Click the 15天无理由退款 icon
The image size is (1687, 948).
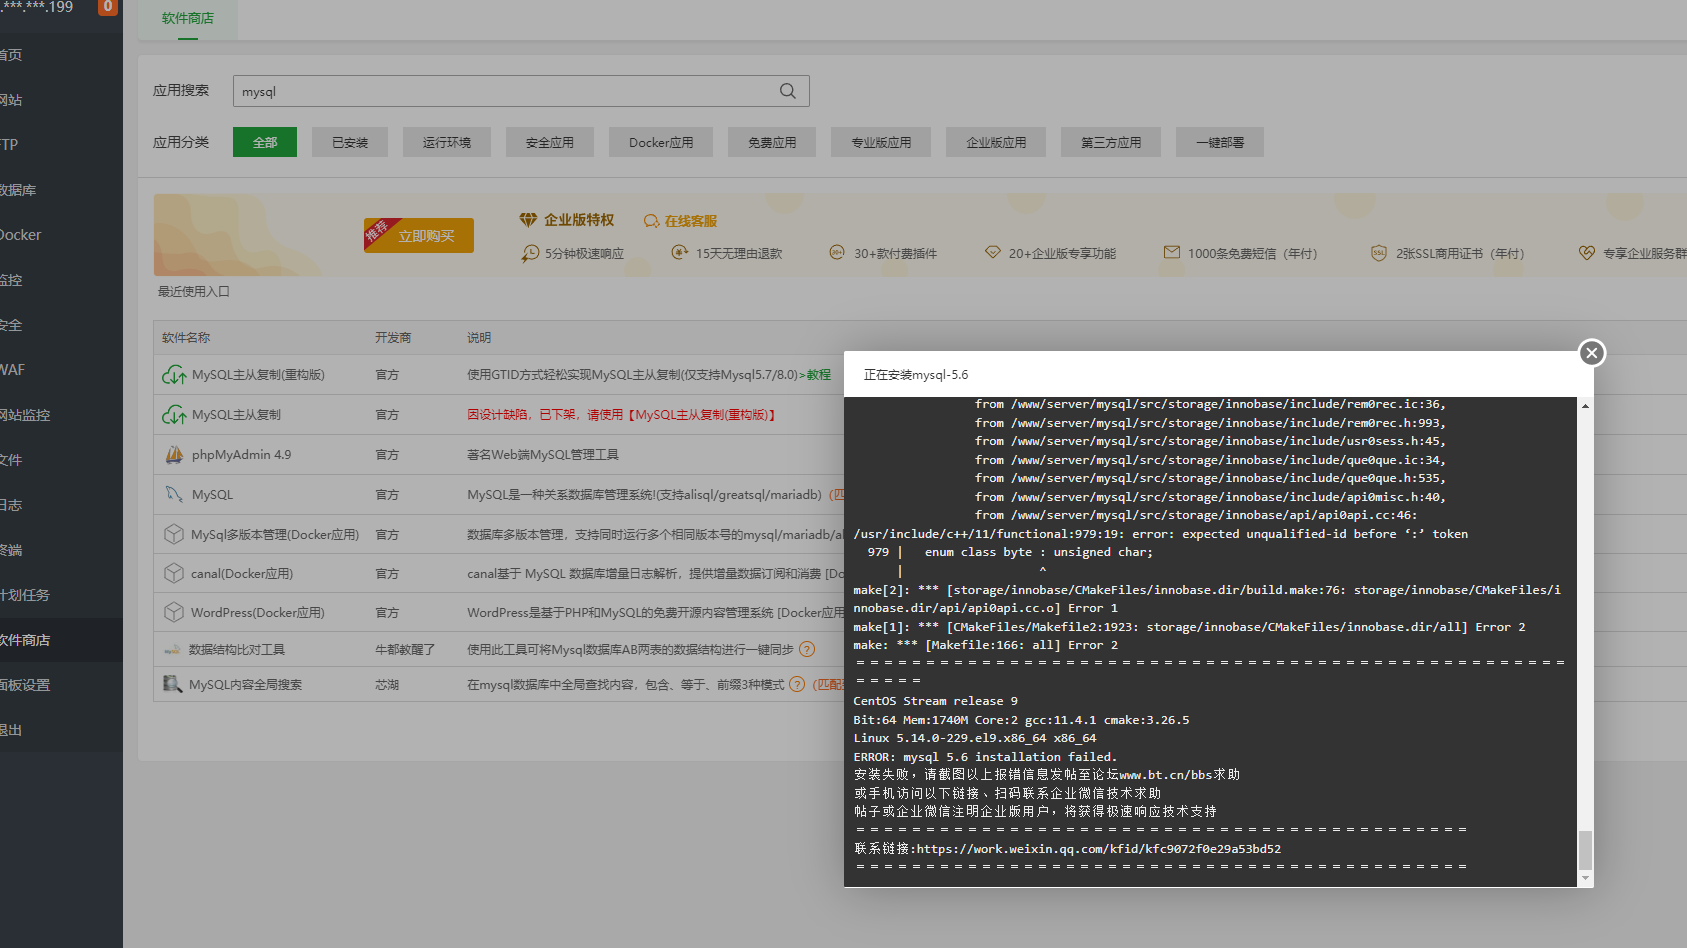pyautogui.click(x=679, y=253)
